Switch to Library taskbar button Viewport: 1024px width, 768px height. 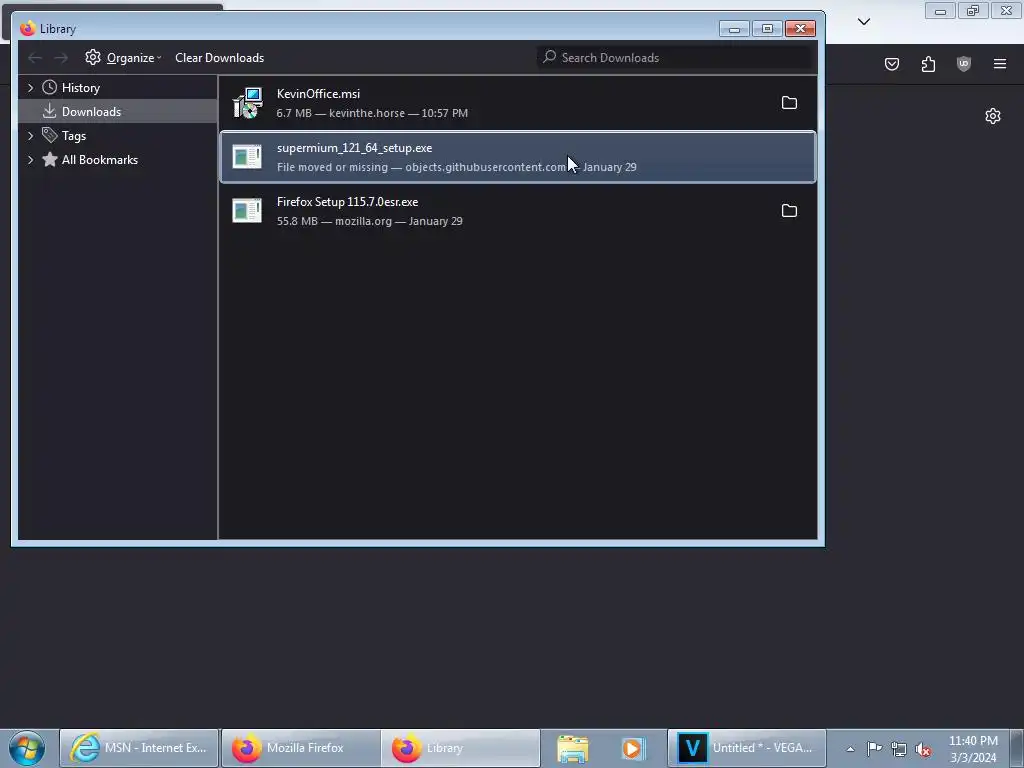[460, 748]
